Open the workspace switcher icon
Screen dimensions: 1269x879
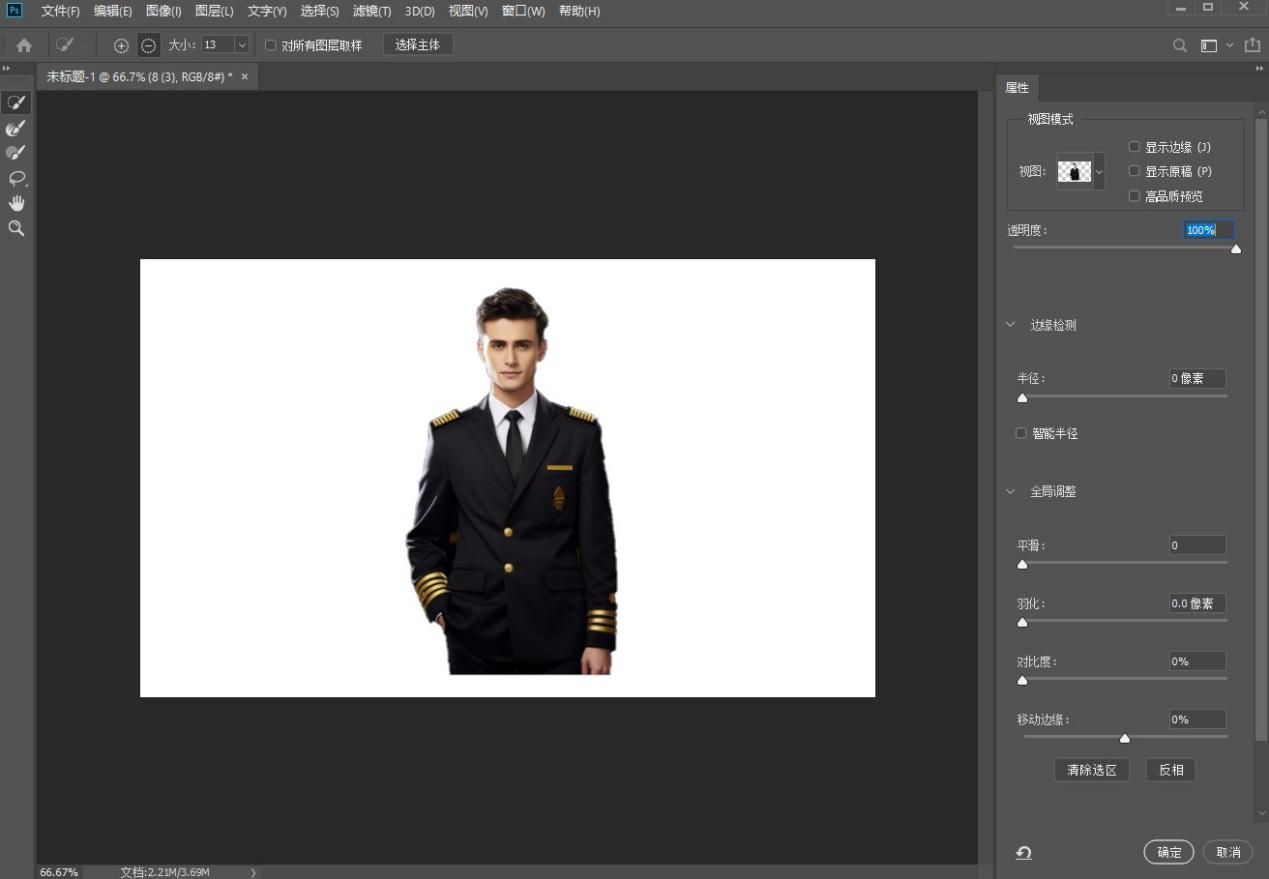(x=1209, y=45)
